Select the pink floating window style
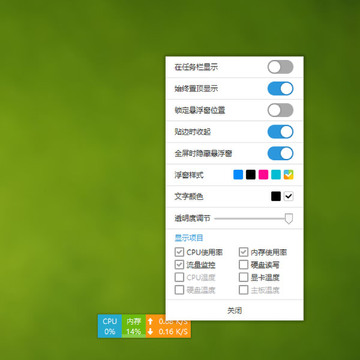 [263, 175]
